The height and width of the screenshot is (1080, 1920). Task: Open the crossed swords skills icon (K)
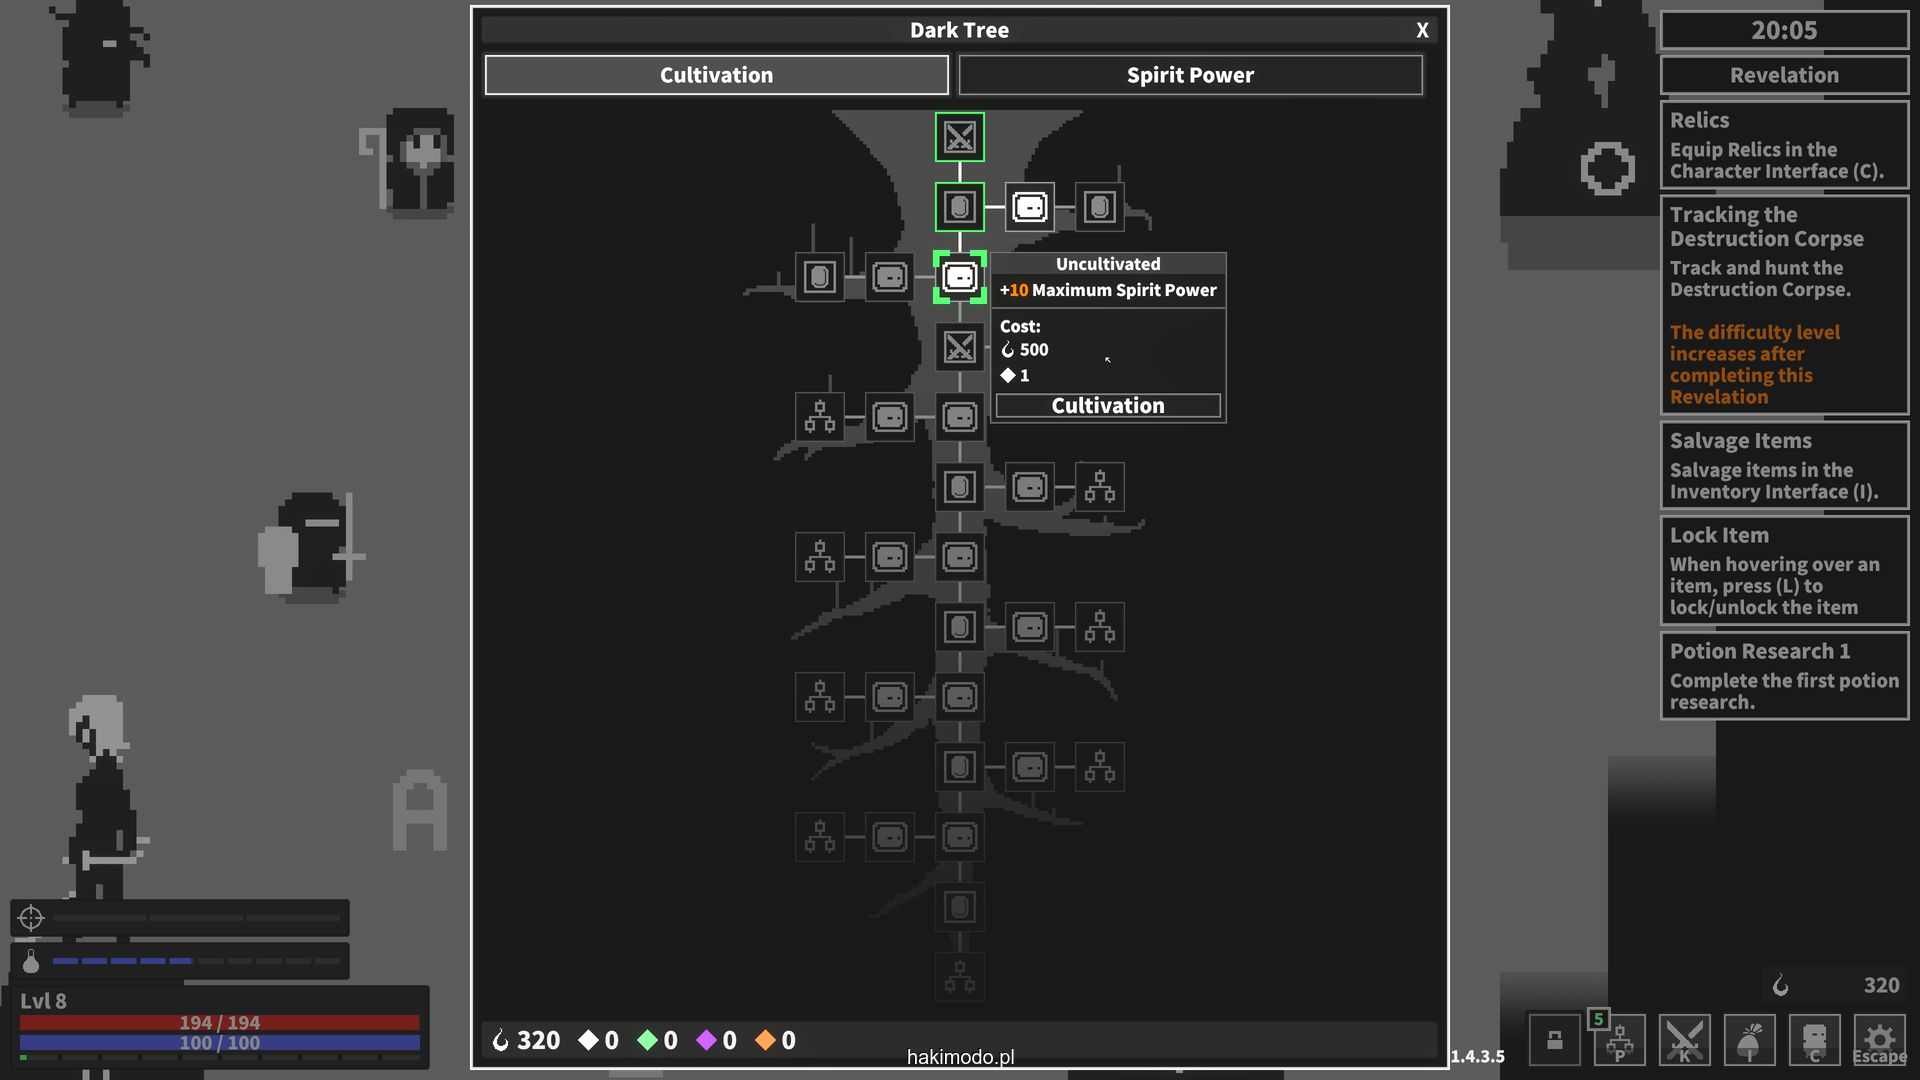pyautogui.click(x=1684, y=1041)
